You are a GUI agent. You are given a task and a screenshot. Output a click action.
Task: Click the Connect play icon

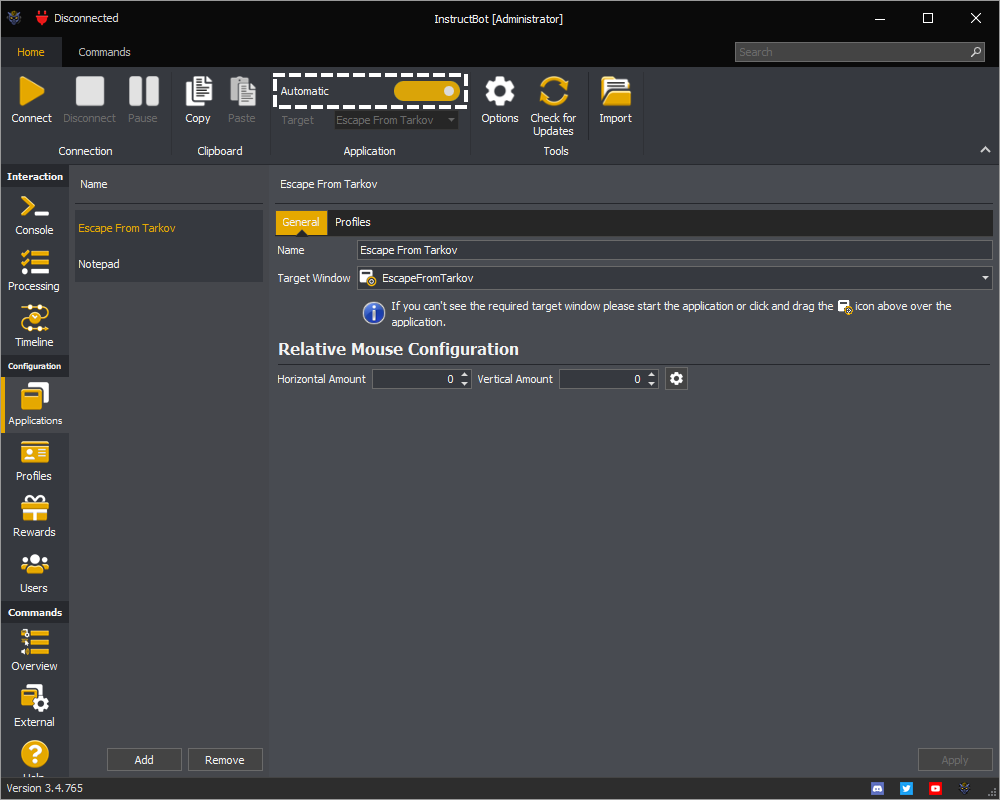point(31,91)
